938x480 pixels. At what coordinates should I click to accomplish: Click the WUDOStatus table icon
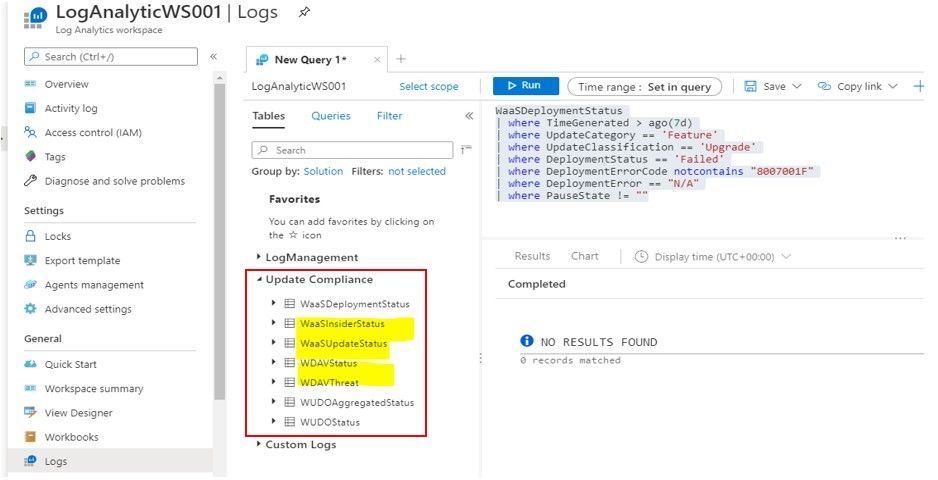(x=290, y=422)
